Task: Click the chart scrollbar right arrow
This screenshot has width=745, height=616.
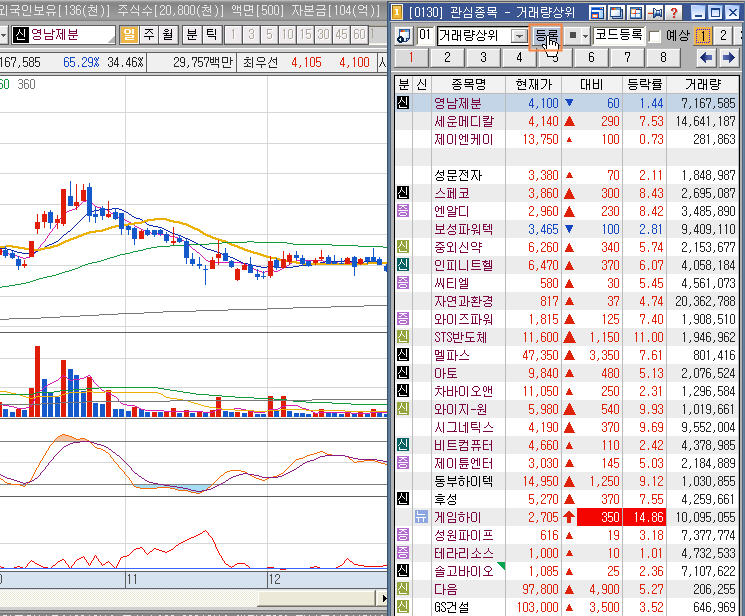Action: 385,598
